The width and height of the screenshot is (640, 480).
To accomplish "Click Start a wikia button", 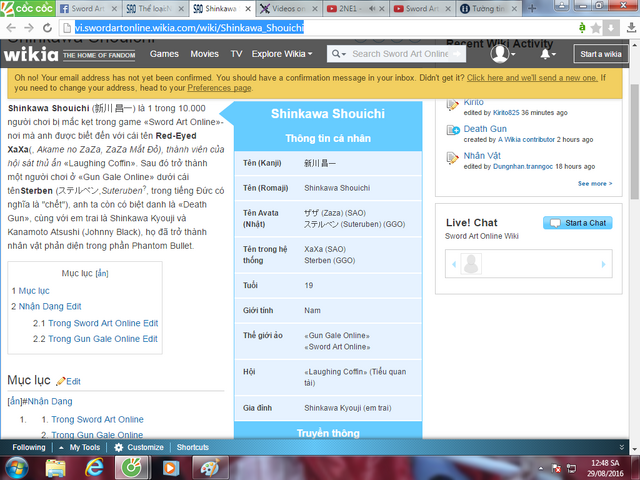I will pos(600,54).
